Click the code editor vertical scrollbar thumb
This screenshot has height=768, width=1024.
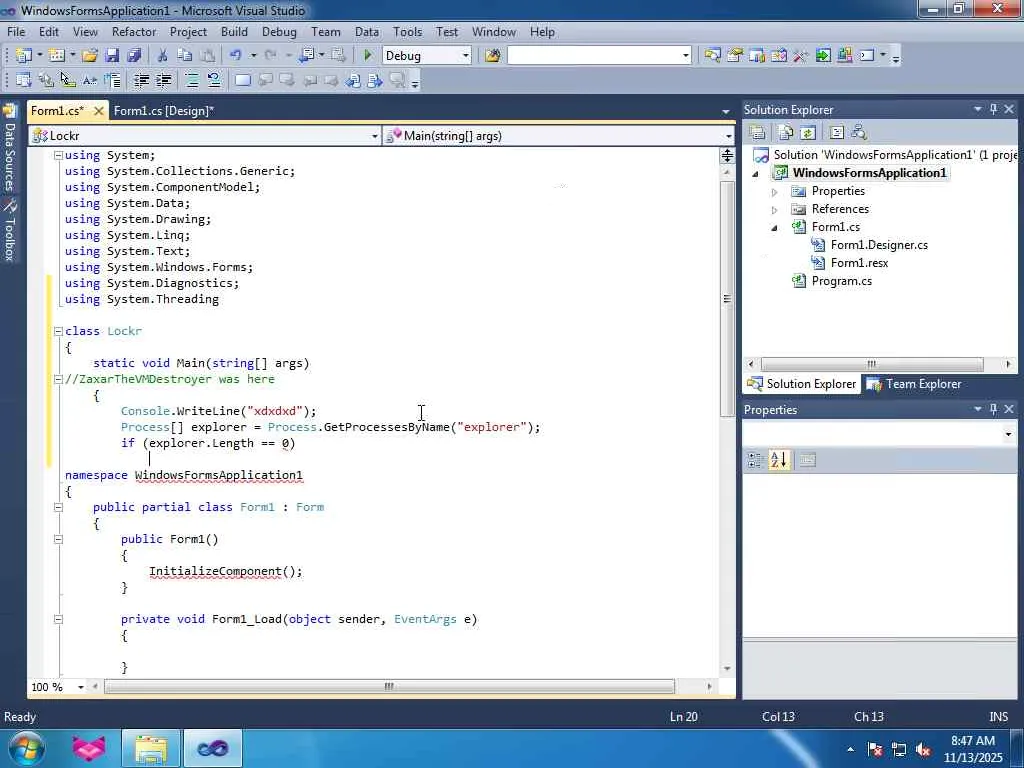point(727,299)
